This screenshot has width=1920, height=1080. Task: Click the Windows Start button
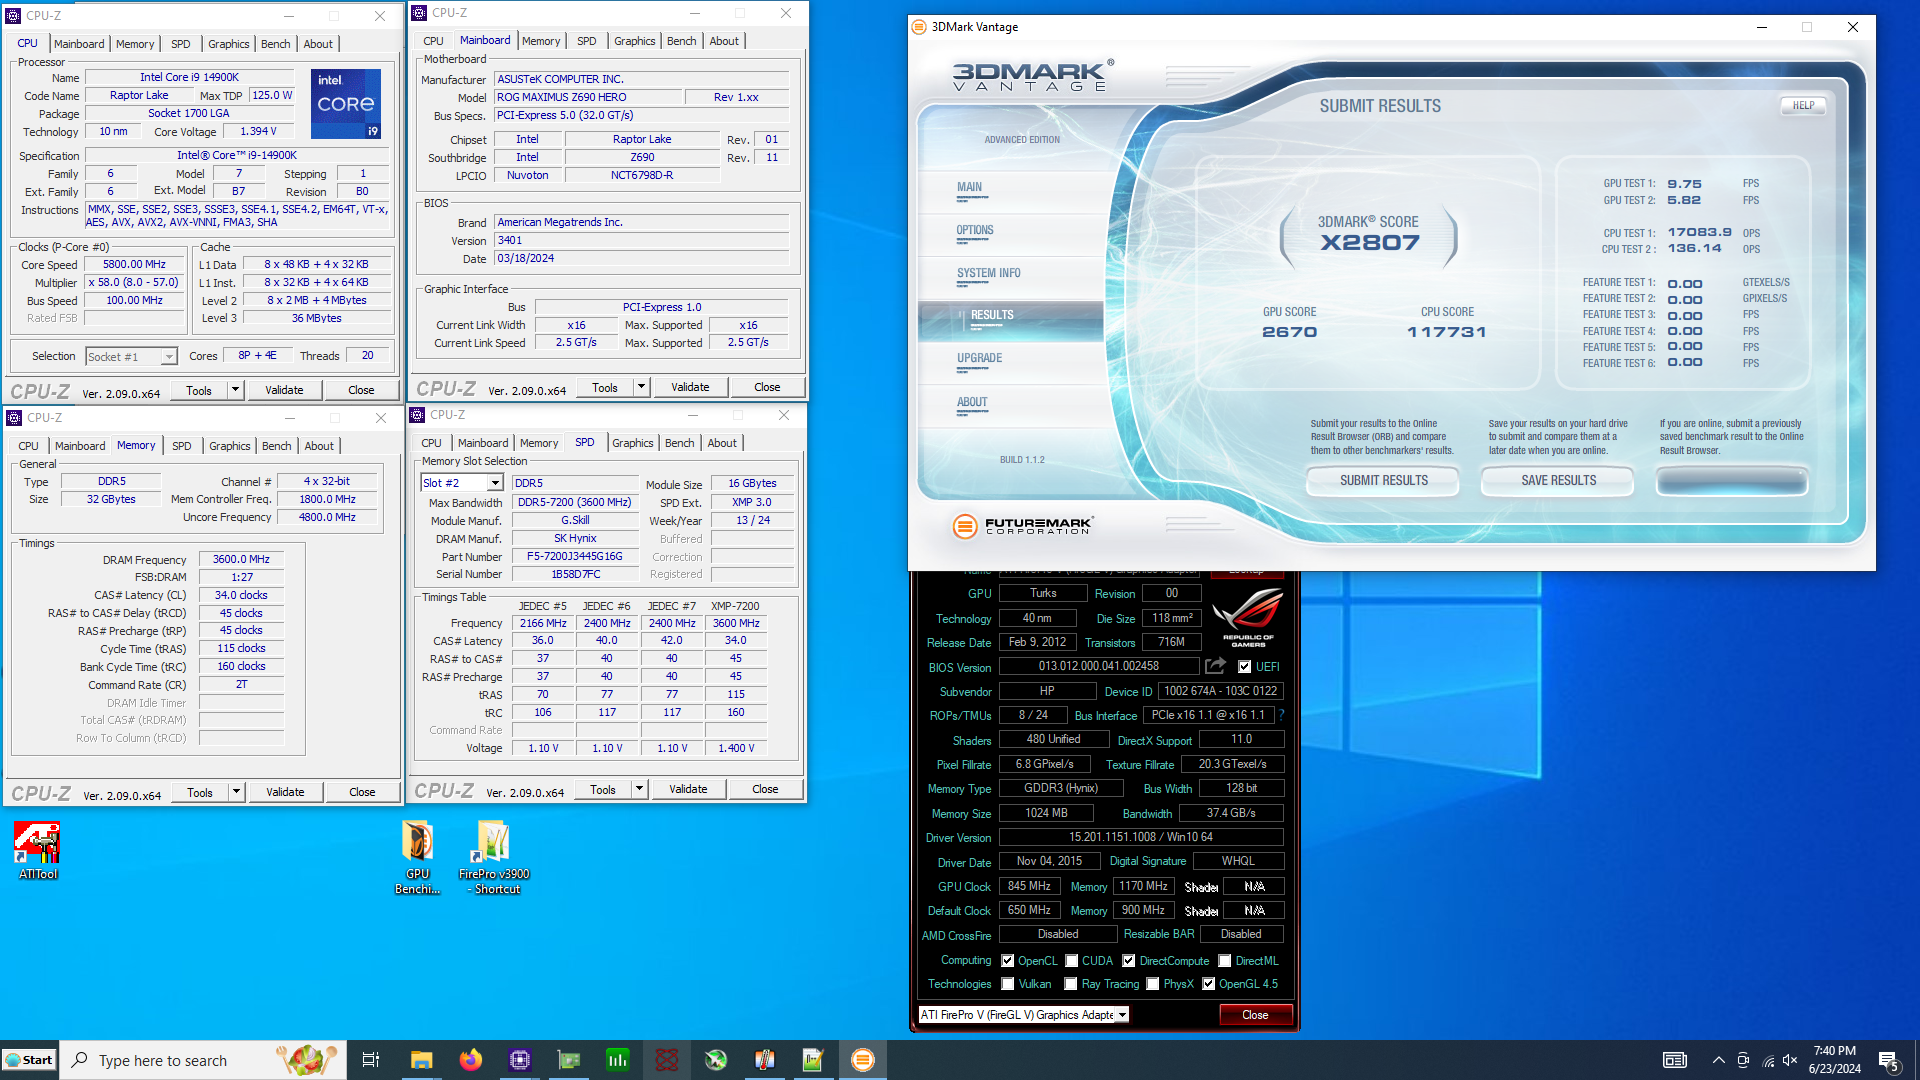point(30,1060)
